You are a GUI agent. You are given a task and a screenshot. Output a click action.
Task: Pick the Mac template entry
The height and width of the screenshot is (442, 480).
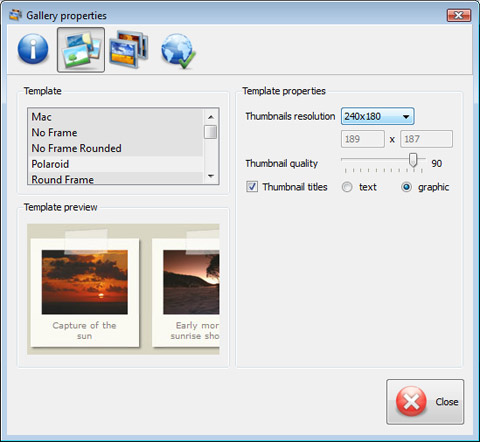(x=115, y=117)
